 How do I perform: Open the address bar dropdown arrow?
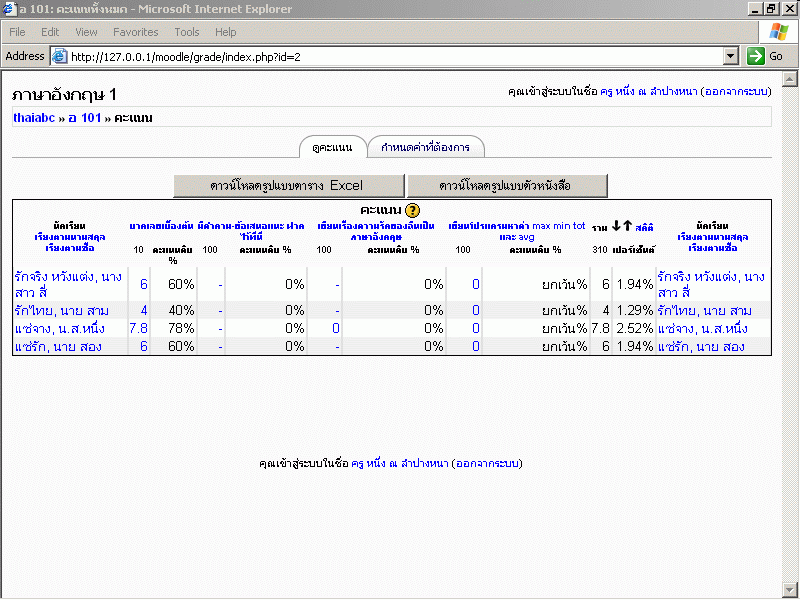(730, 56)
